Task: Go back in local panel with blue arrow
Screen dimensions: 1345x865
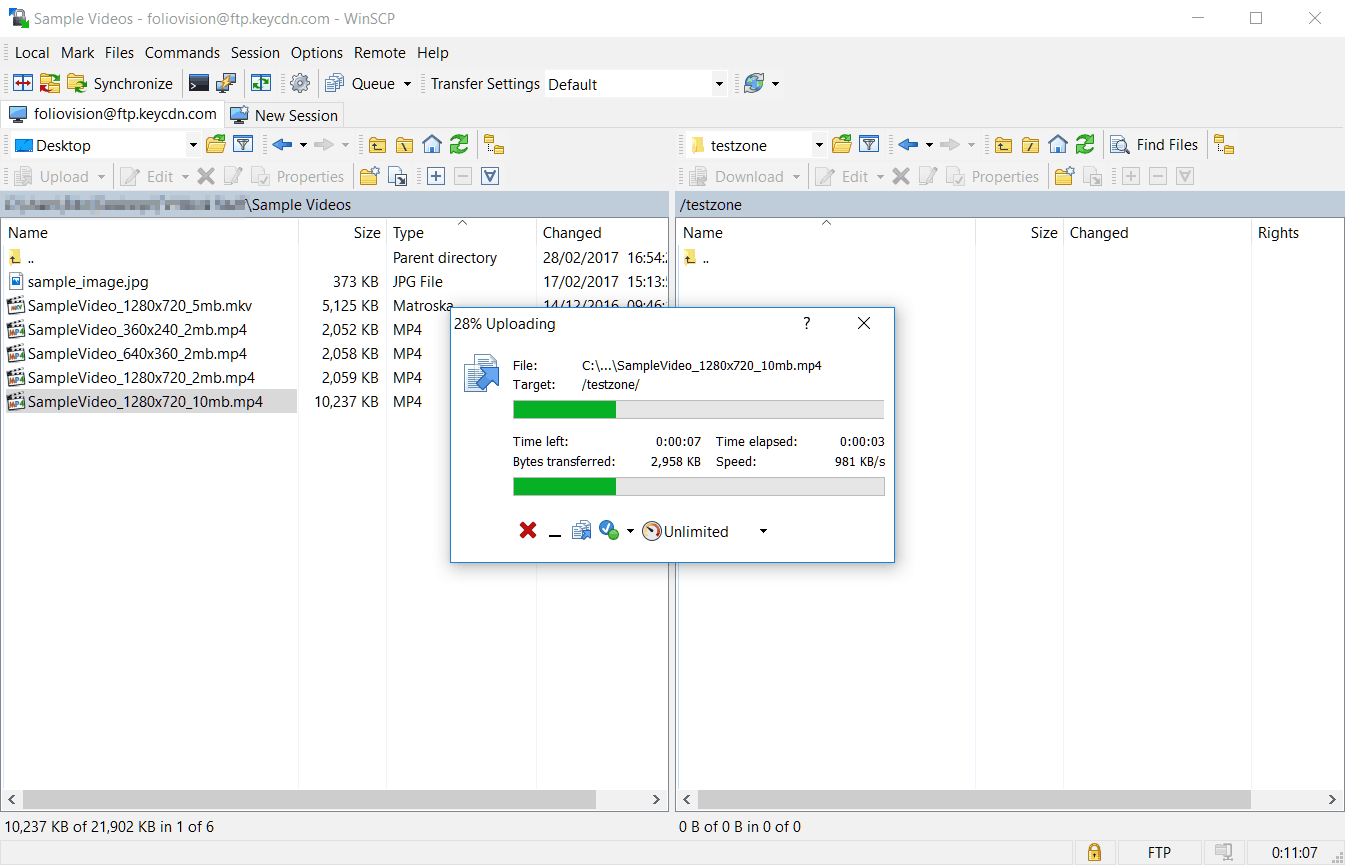Action: pyautogui.click(x=282, y=145)
